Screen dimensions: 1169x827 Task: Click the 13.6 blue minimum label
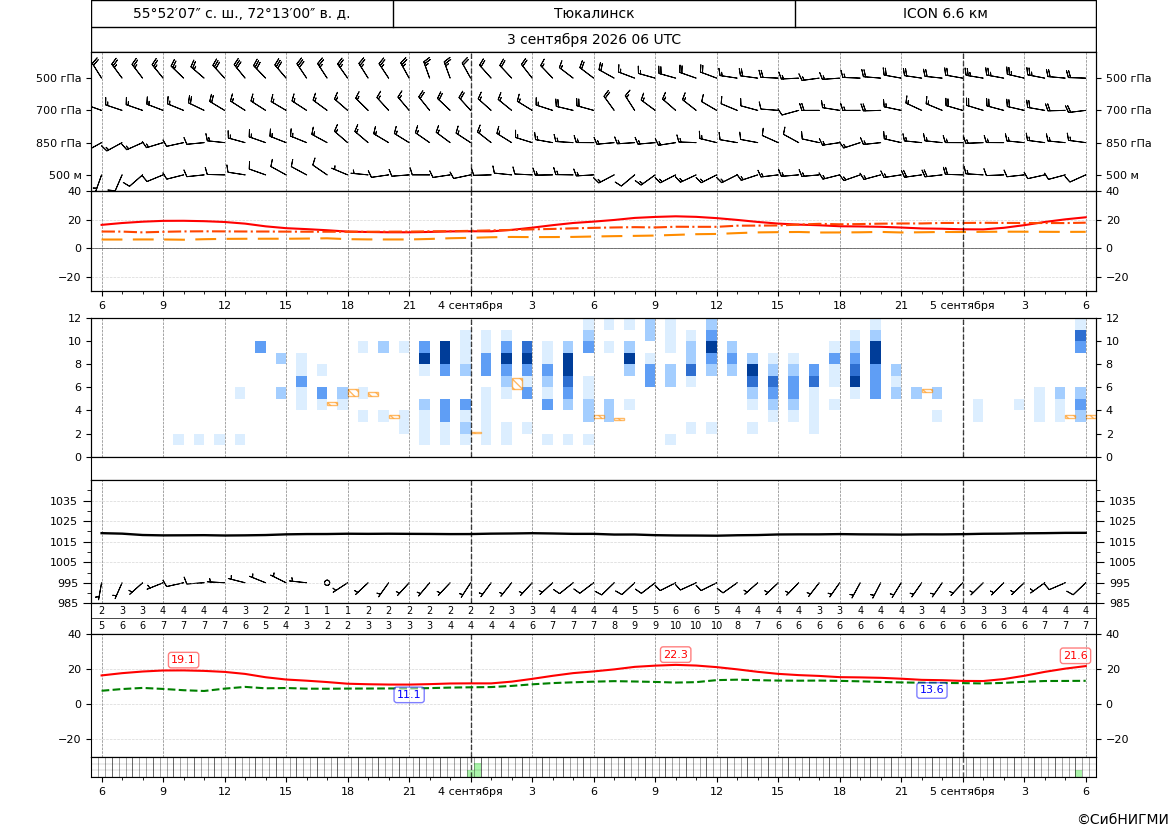[931, 690]
